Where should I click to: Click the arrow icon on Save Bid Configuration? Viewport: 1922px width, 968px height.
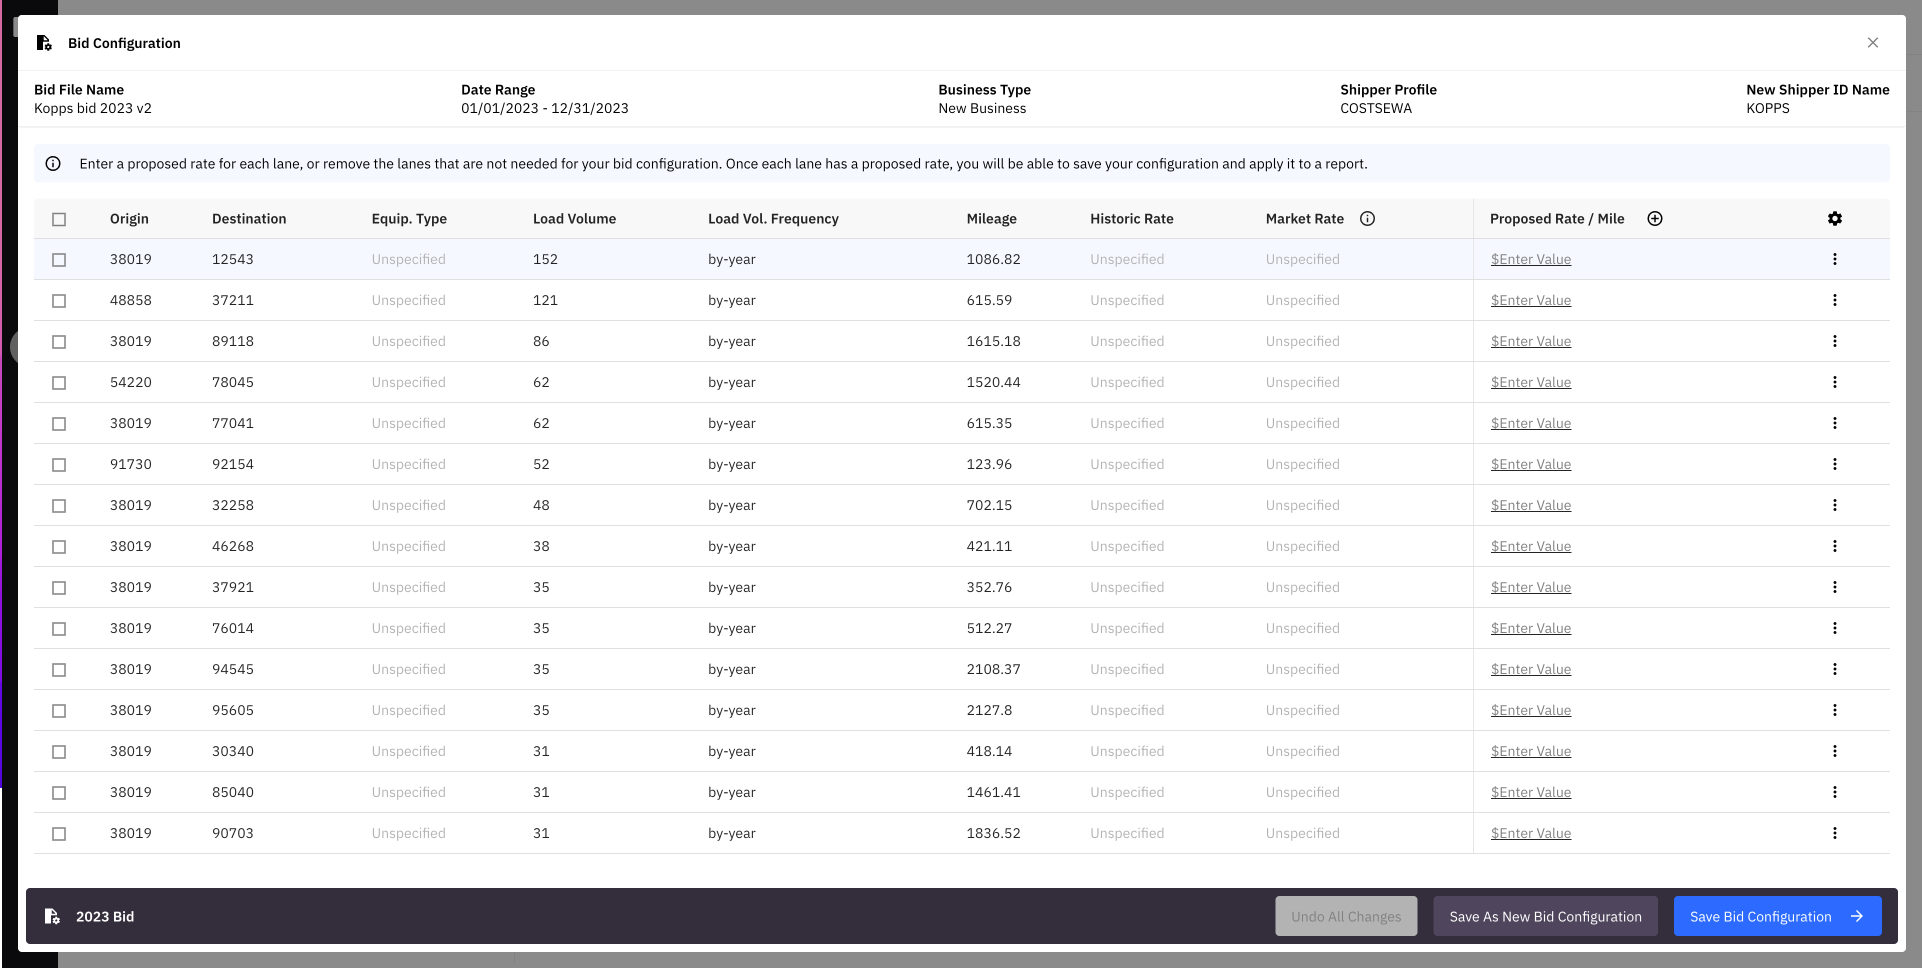click(x=1857, y=916)
